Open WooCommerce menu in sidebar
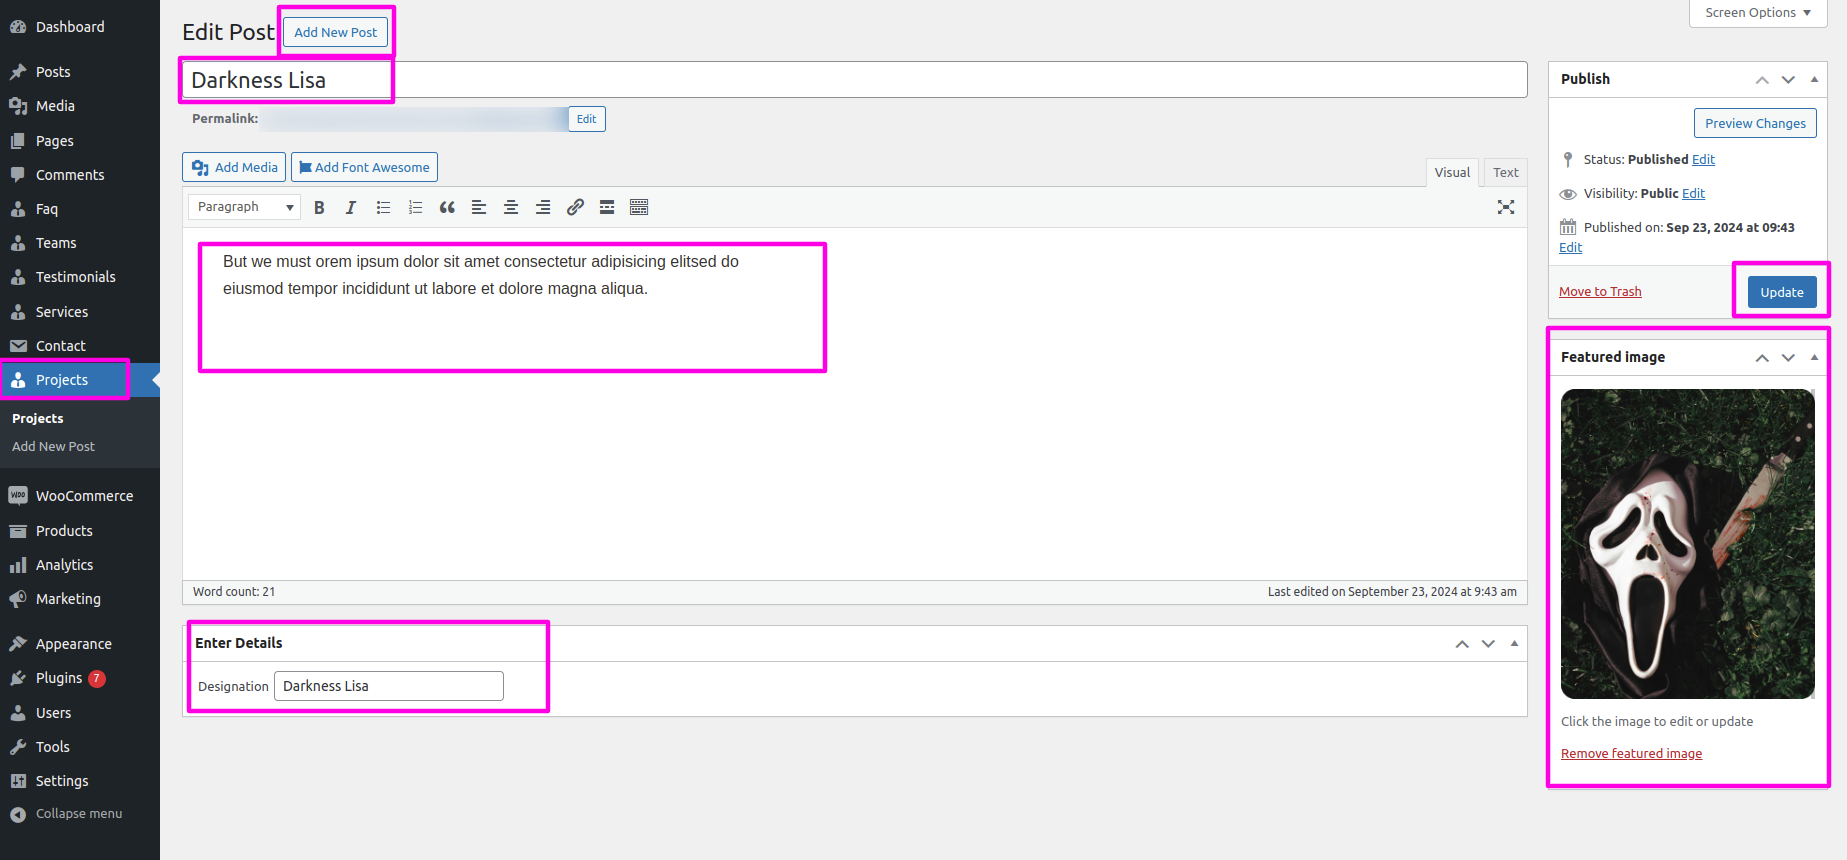Image resolution: width=1847 pixels, height=860 pixels. [x=80, y=496]
